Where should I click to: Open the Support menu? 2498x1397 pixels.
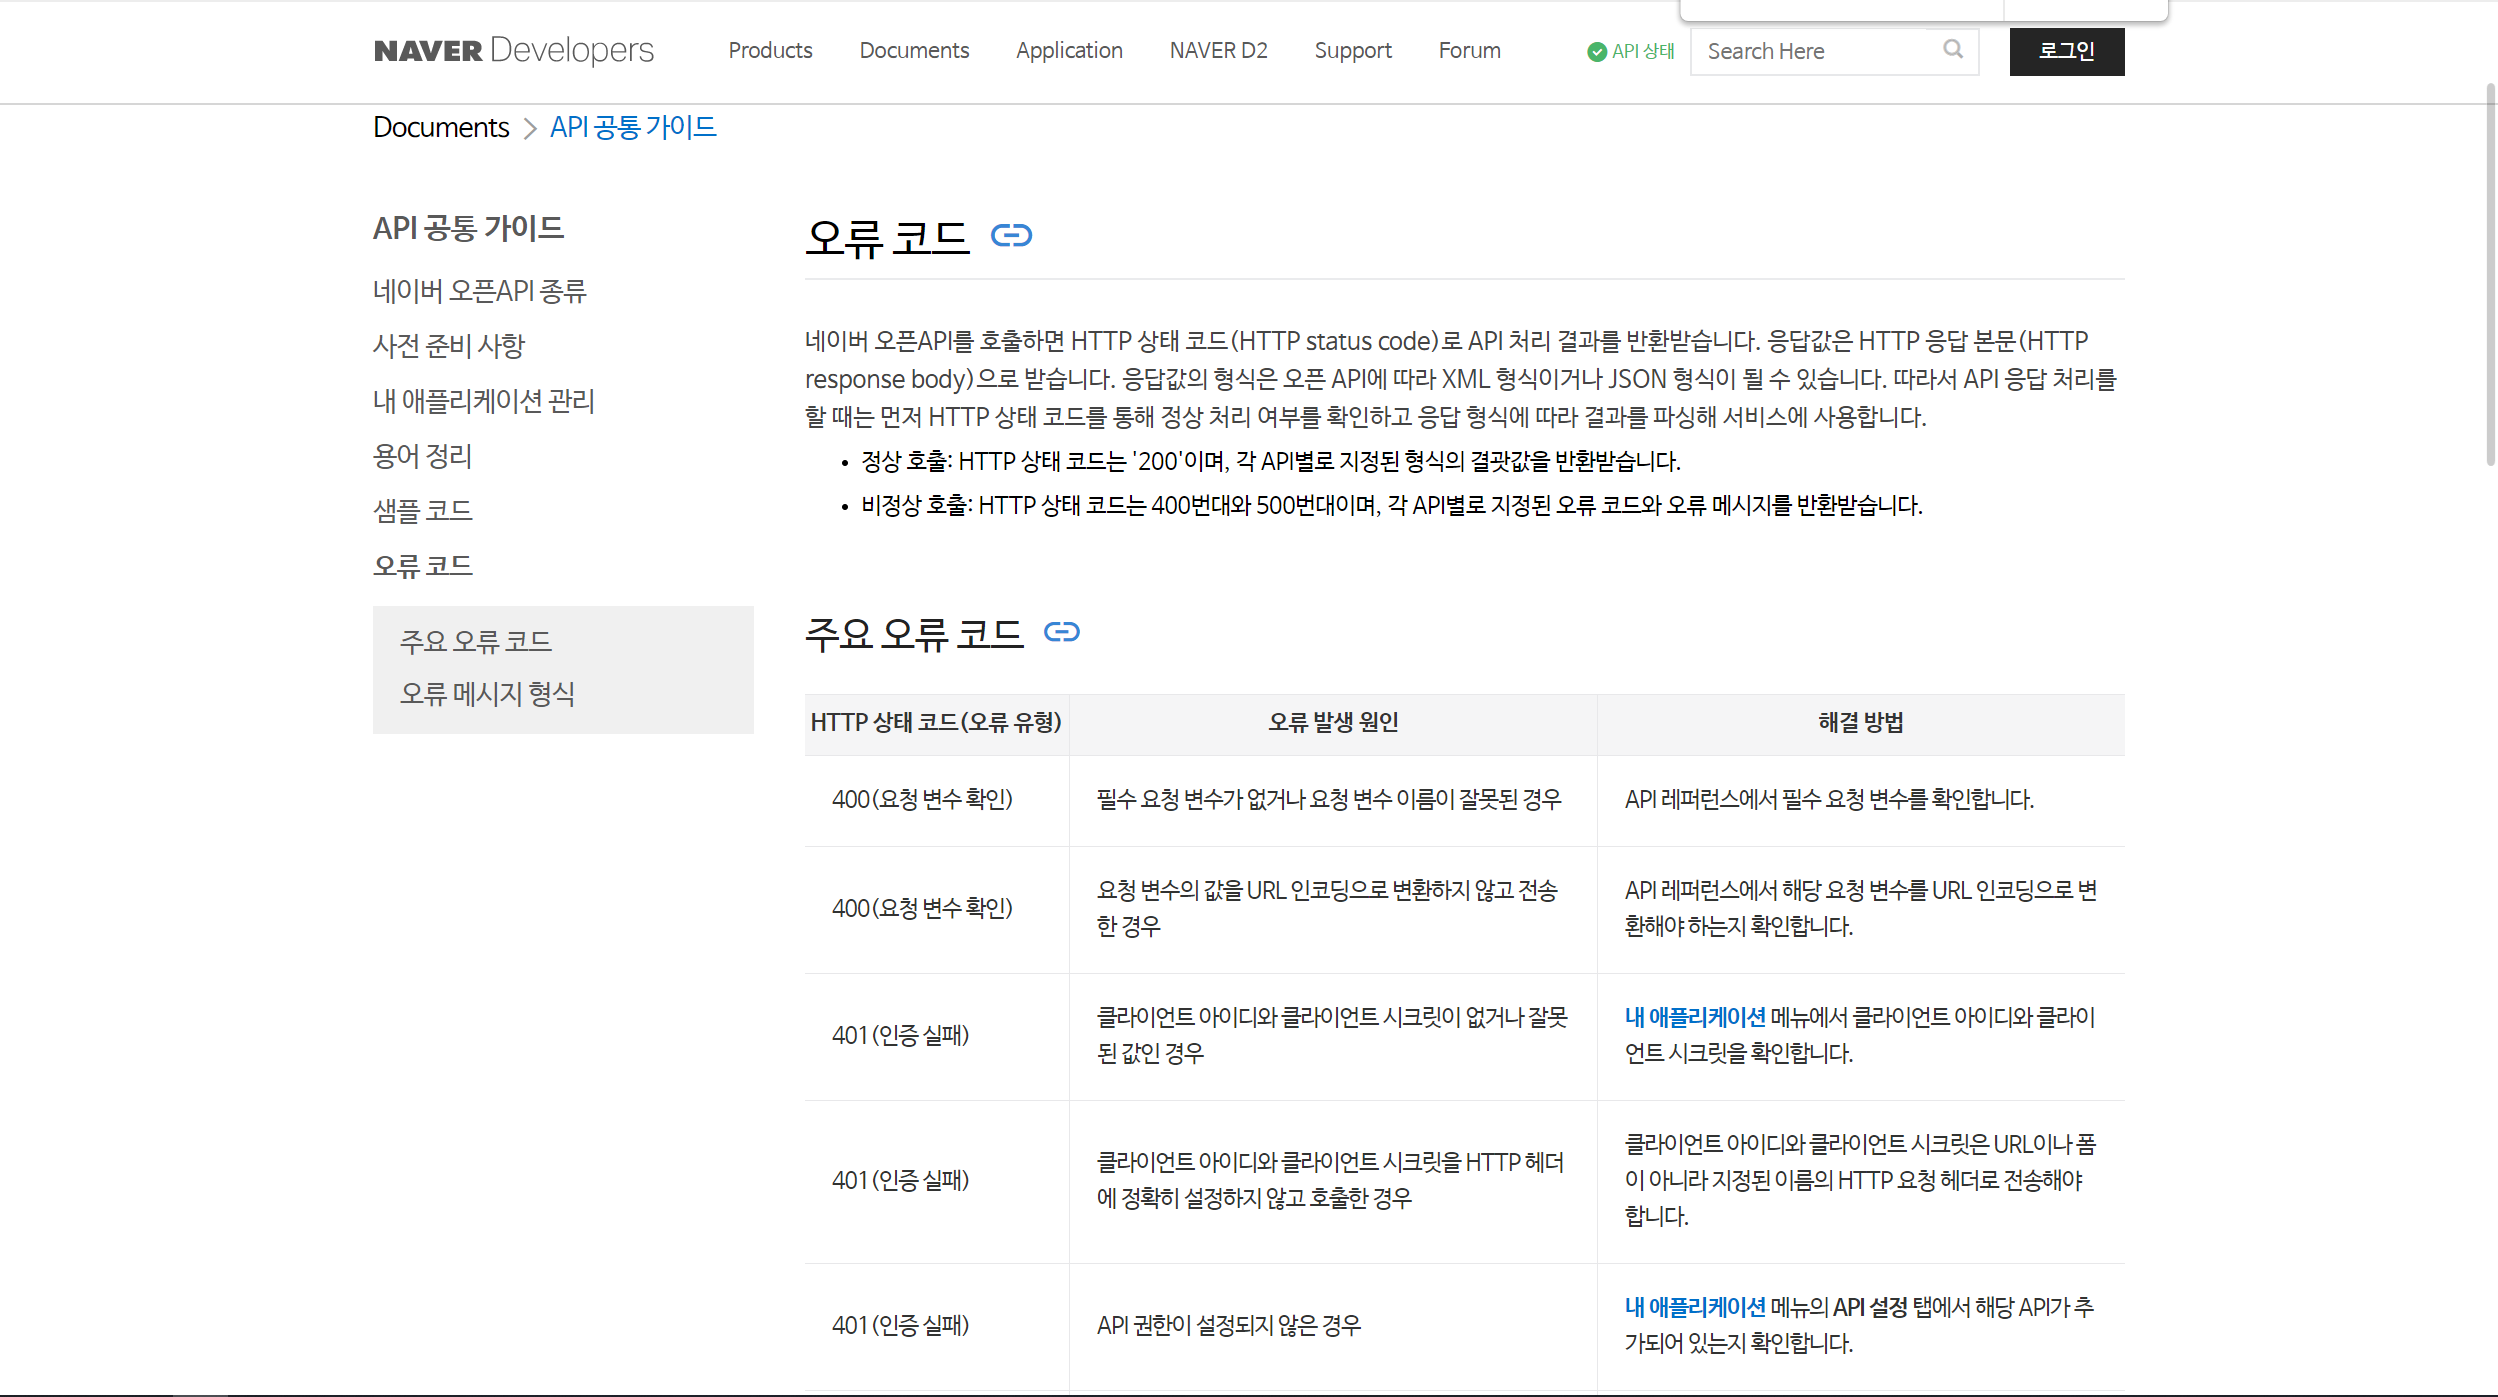tap(1352, 51)
